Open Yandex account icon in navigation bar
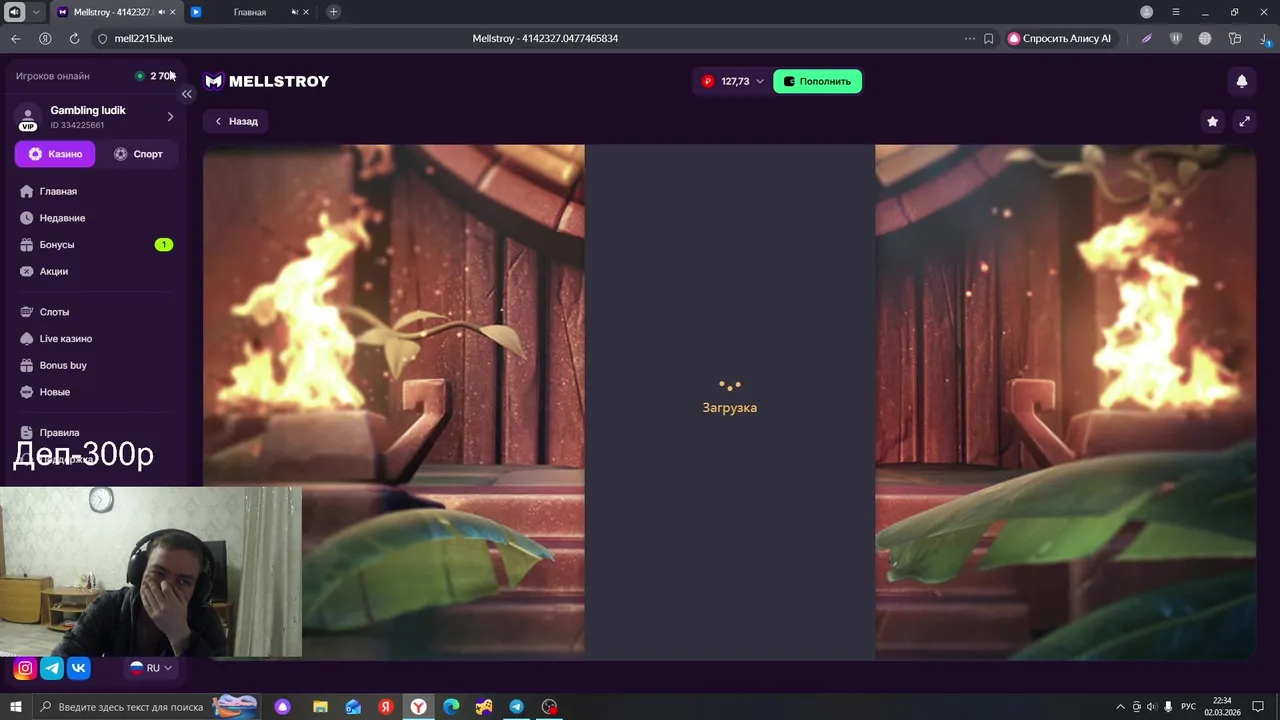Screen dimensions: 1280x720 coord(45,38)
